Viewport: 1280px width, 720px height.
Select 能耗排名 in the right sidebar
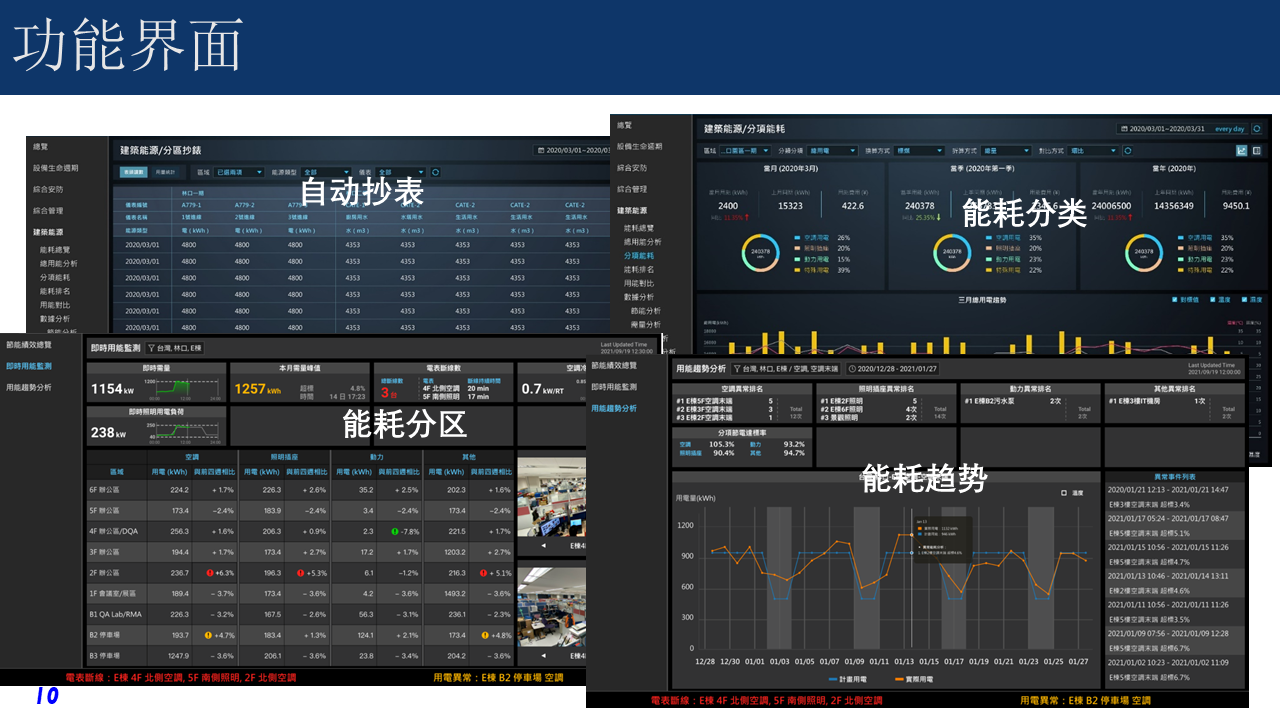(639, 270)
